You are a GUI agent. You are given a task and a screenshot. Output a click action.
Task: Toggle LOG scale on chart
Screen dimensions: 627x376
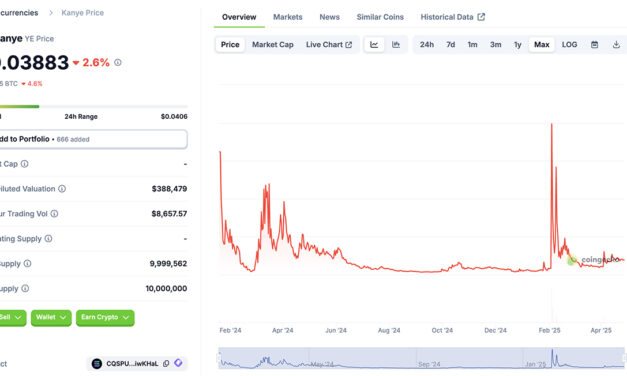point(569,44)
